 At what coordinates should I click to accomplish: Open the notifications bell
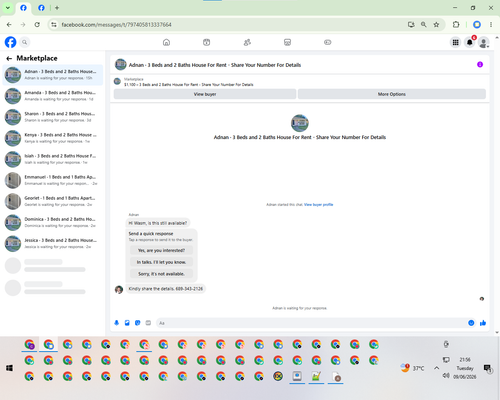click(470, 42)
